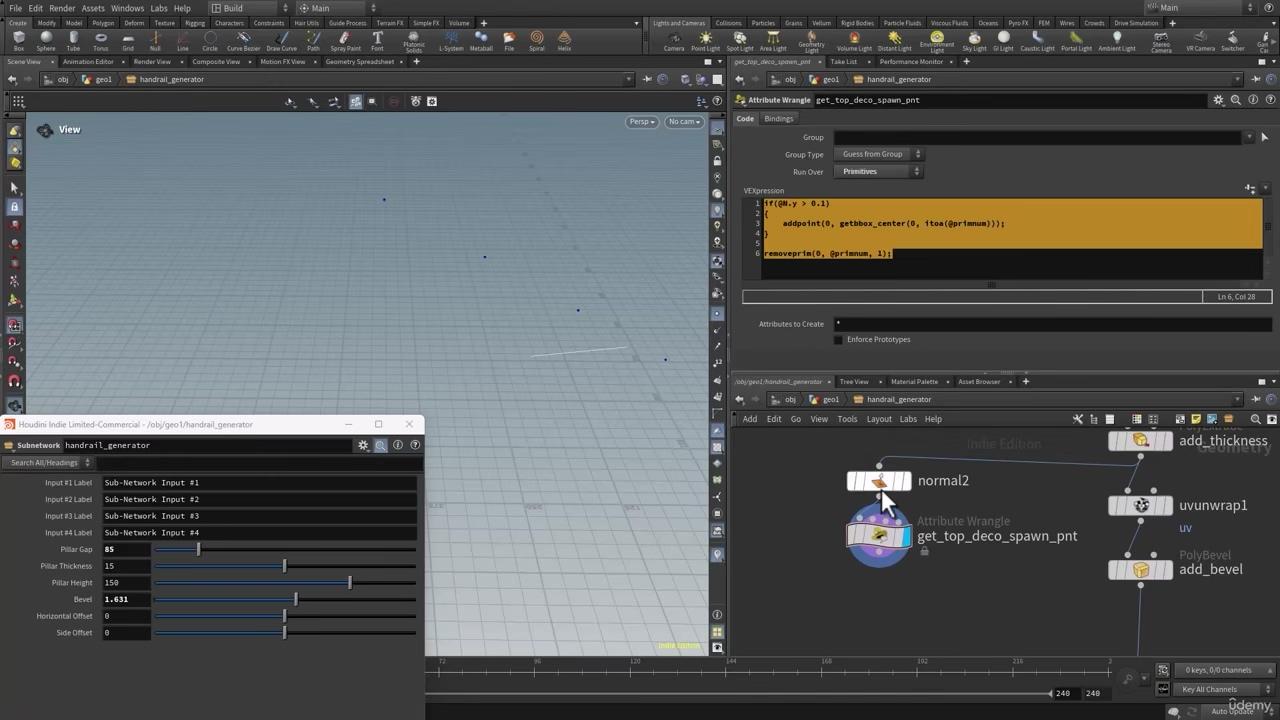Enable the Enforce Prototypes checkbox
Image resolution: width=1280 pixels, height=720 pixels.
(x=838, y=340)
